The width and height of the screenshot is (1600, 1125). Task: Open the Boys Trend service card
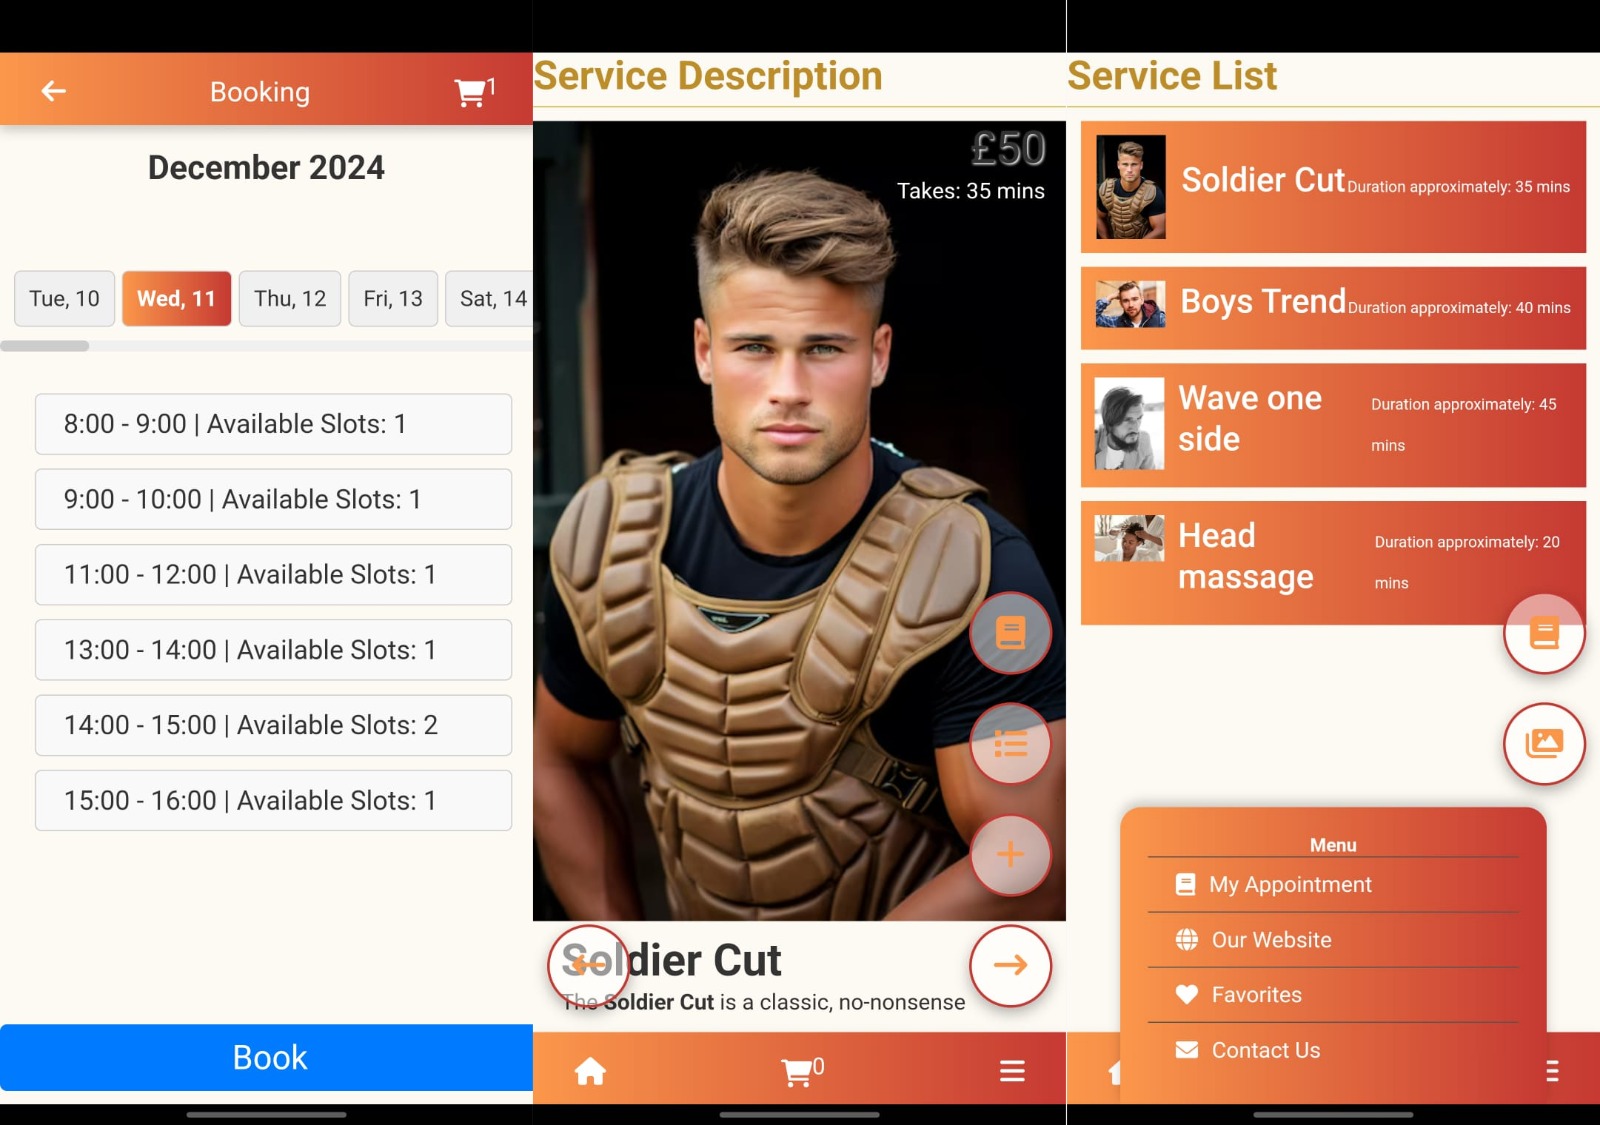pyautogui.click(x=1333, y=307)
